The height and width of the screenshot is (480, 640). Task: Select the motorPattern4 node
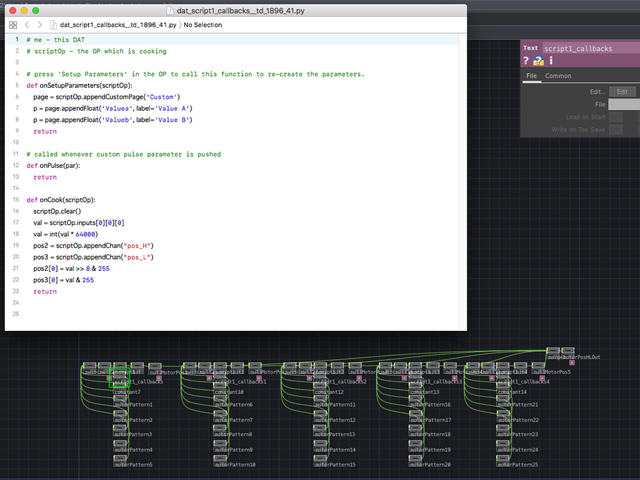(120, 444)
